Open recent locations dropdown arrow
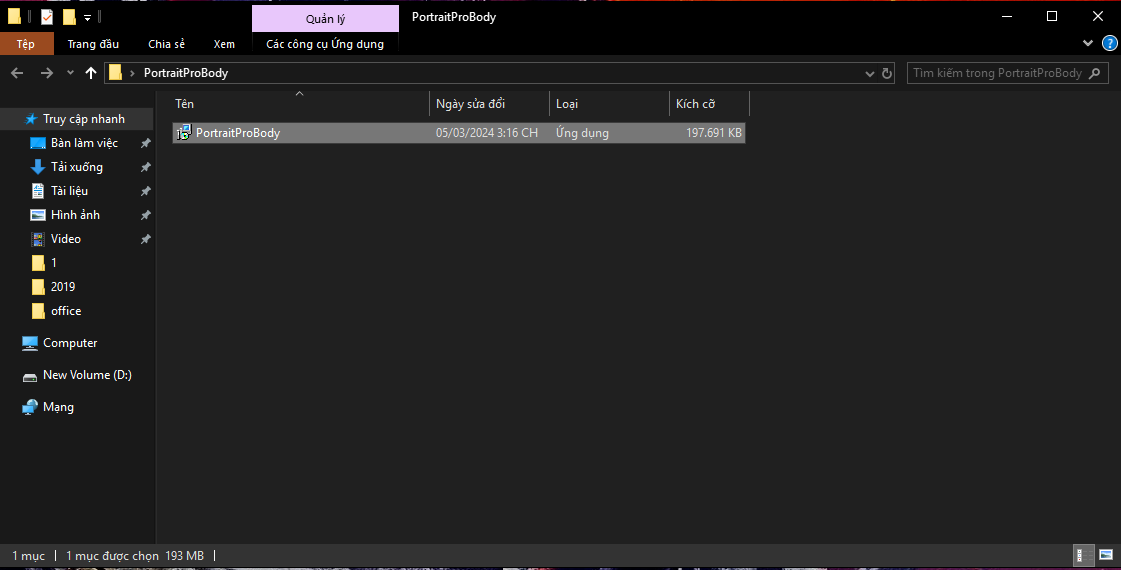Viewport: 1121px width, 570px height. pyautogui.click(x=70, y=73)
